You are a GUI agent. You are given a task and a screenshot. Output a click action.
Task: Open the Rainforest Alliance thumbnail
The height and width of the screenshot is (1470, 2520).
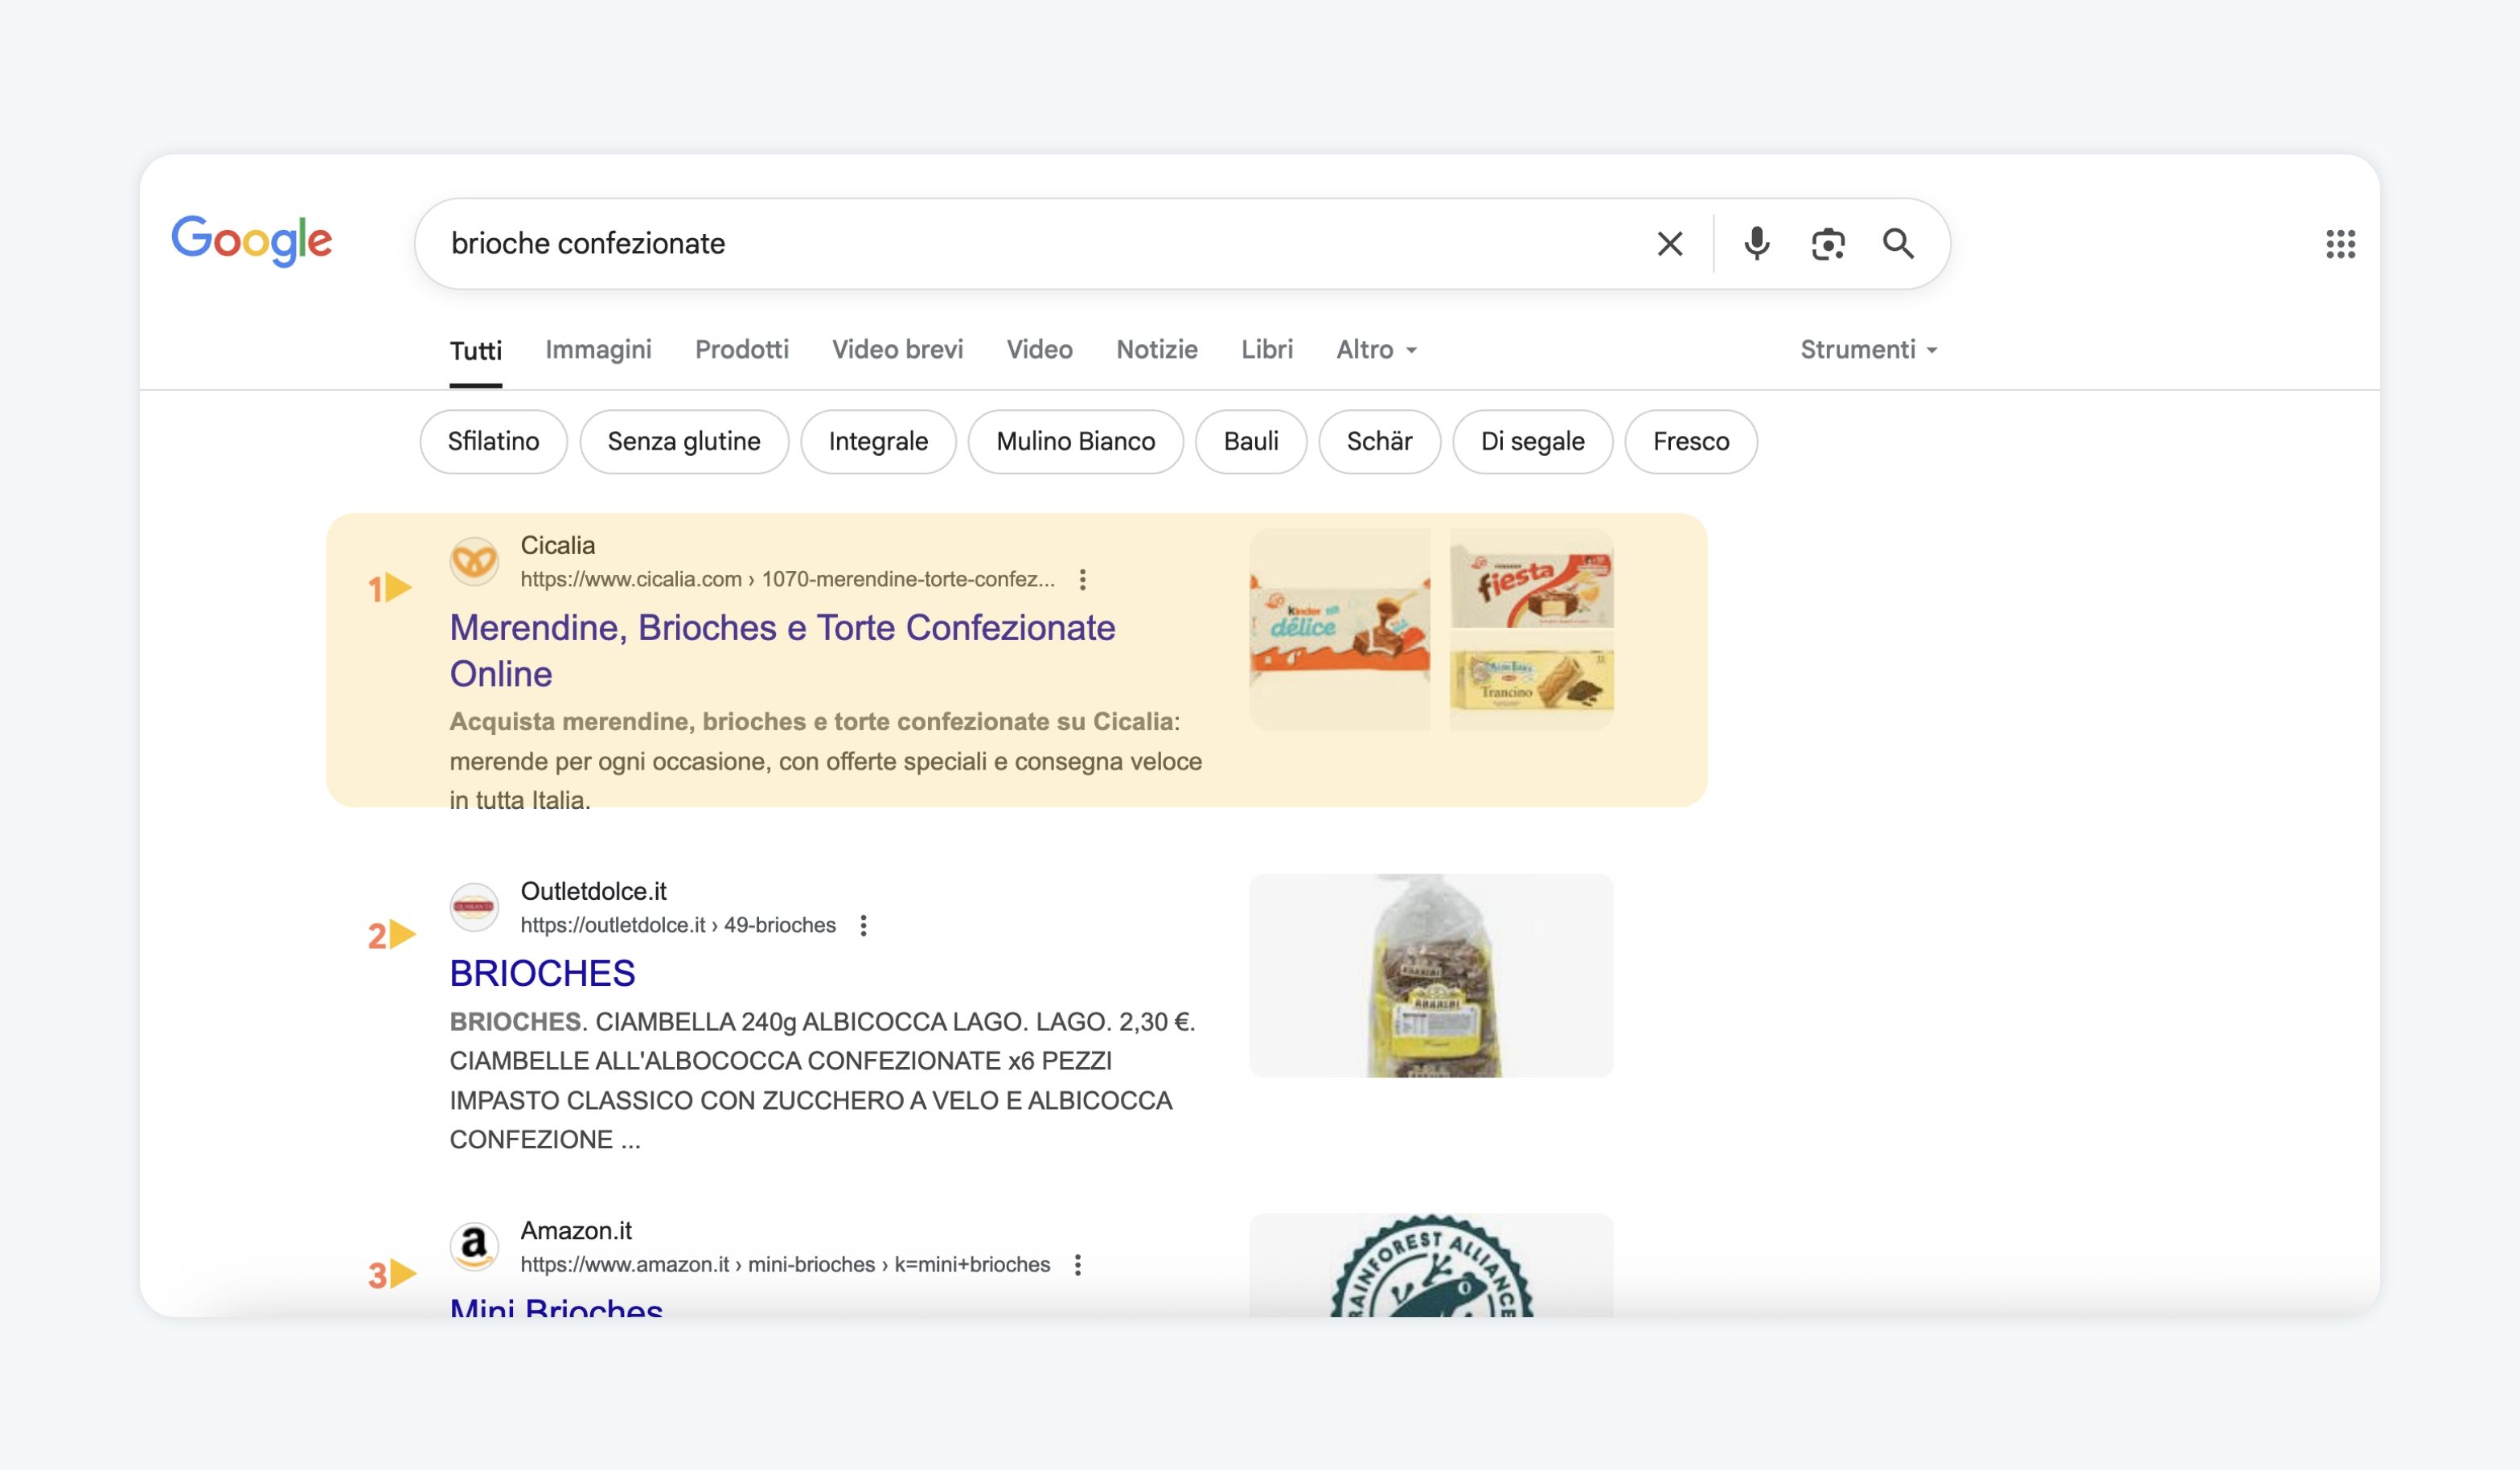pyautogui.click(x=1431, y=1266)
